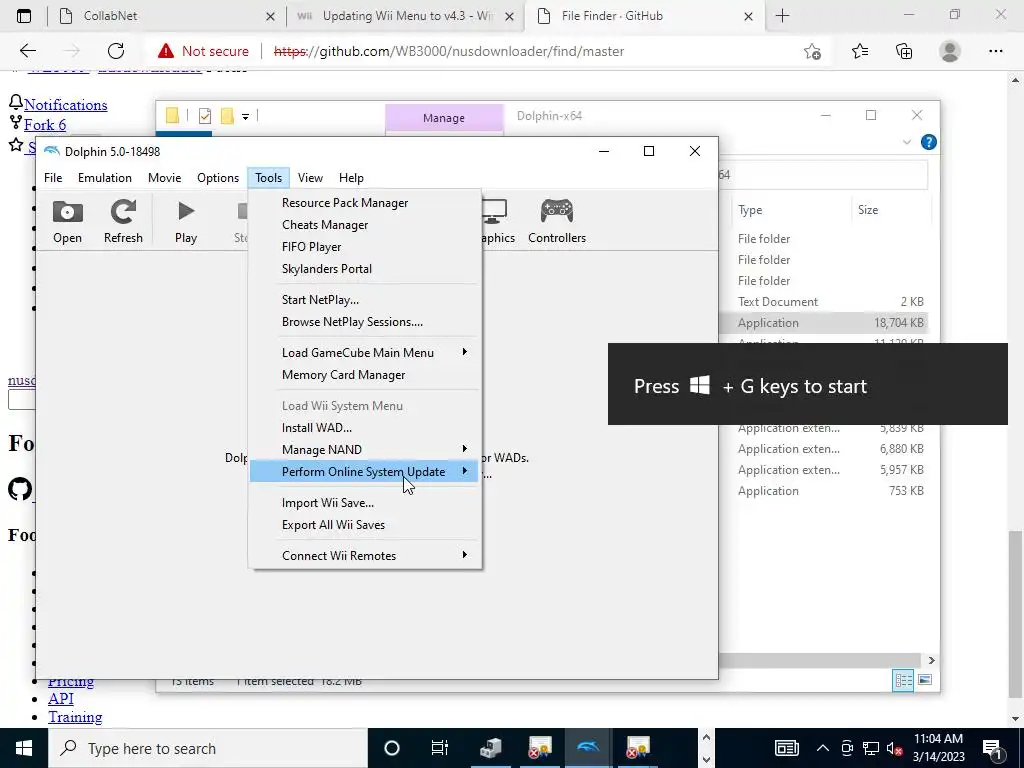Expand Manage NAND submenu arrow
The width and height of the screenshot is (1024, 768).
pyautogui.click(x=464, y=449)
